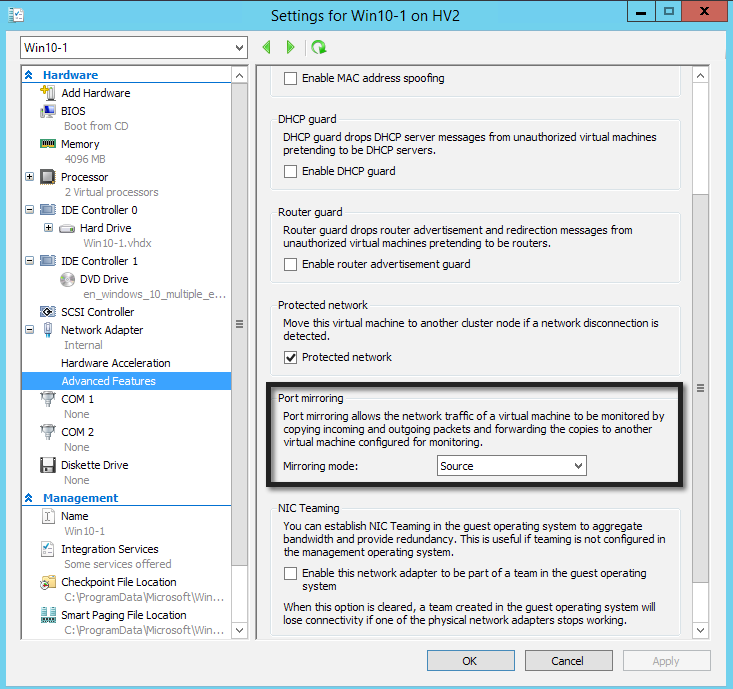Click the COM 2 port icon
The height and width of the screenshot is (689, 733).
(x=48, y=431)
